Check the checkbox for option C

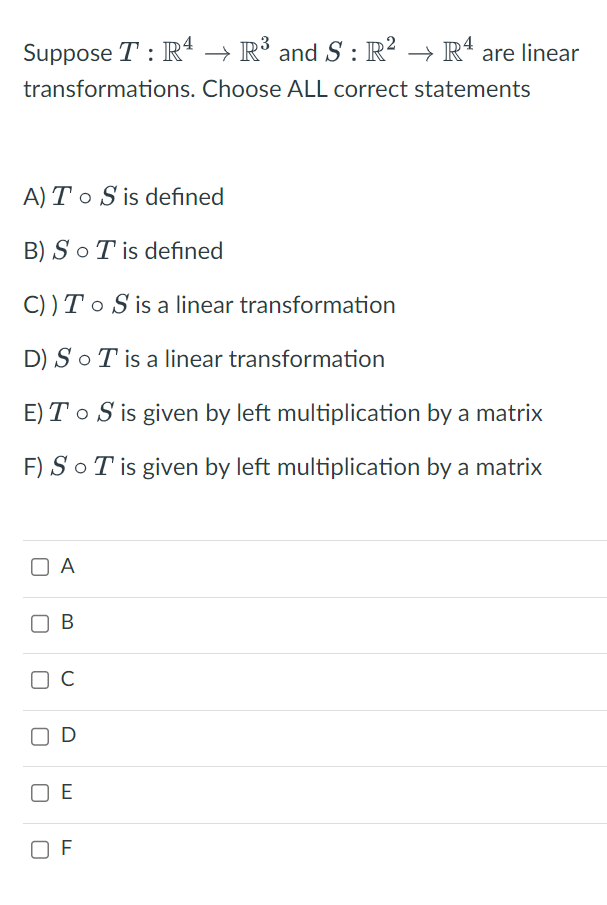coord(39,679)
